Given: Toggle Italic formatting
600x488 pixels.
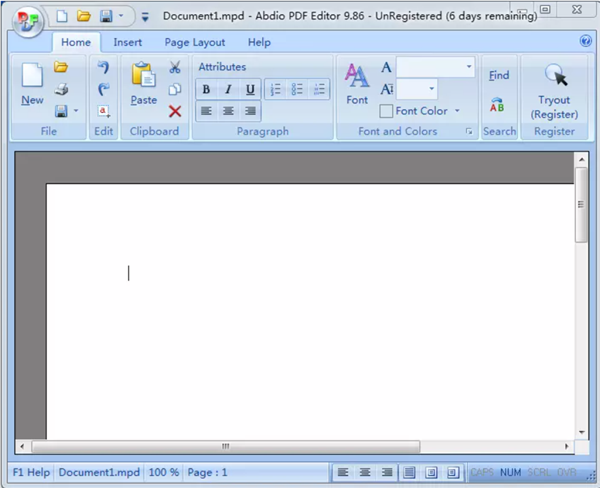Looking at the screenshot, I should (x=228, y=90).
